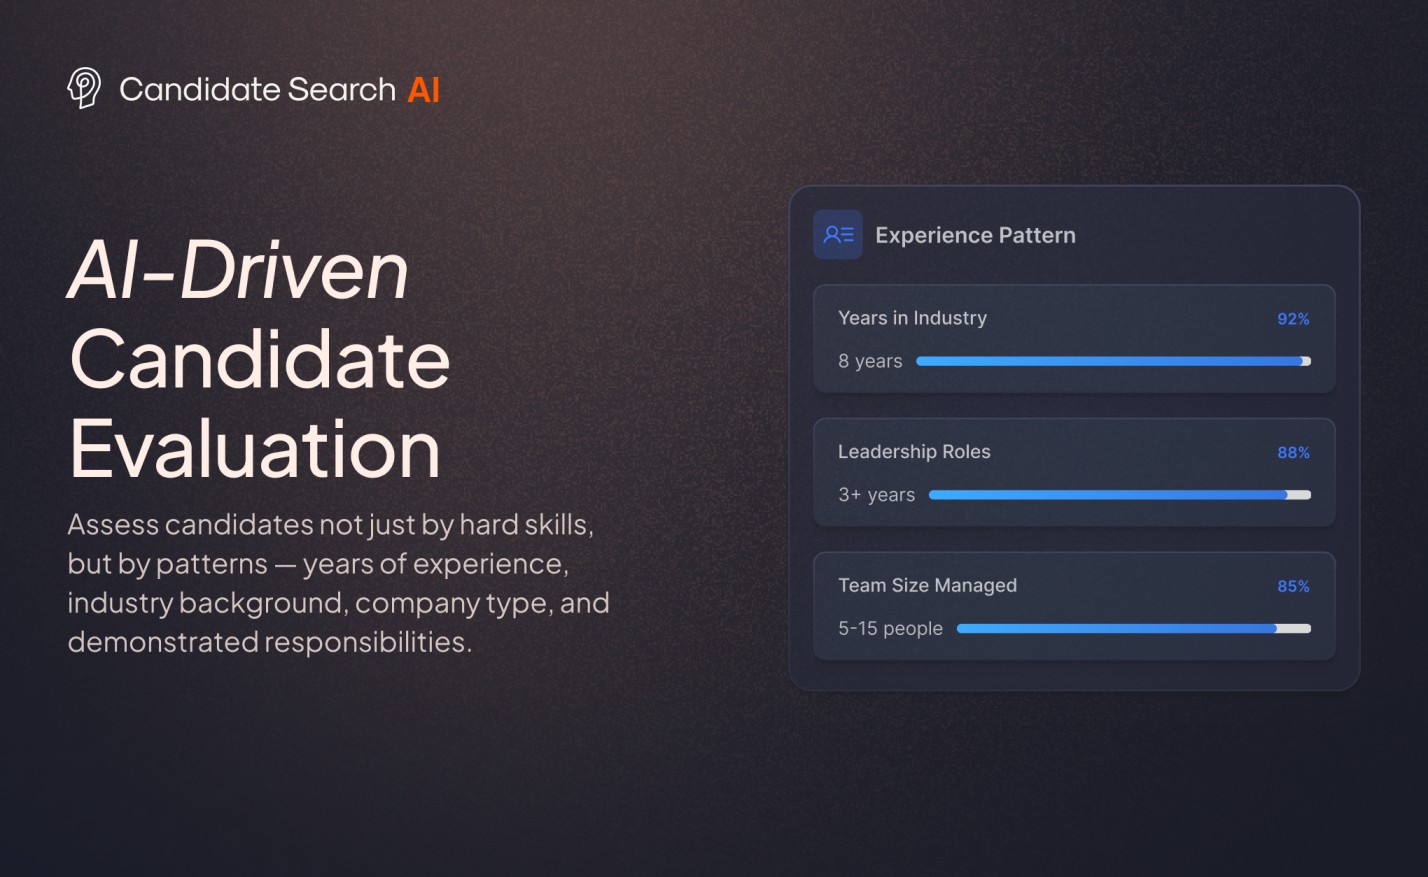Select the Years in Industry card title
The width and height of the screenshot is (1428, 877).
click(x=912, y=318)
